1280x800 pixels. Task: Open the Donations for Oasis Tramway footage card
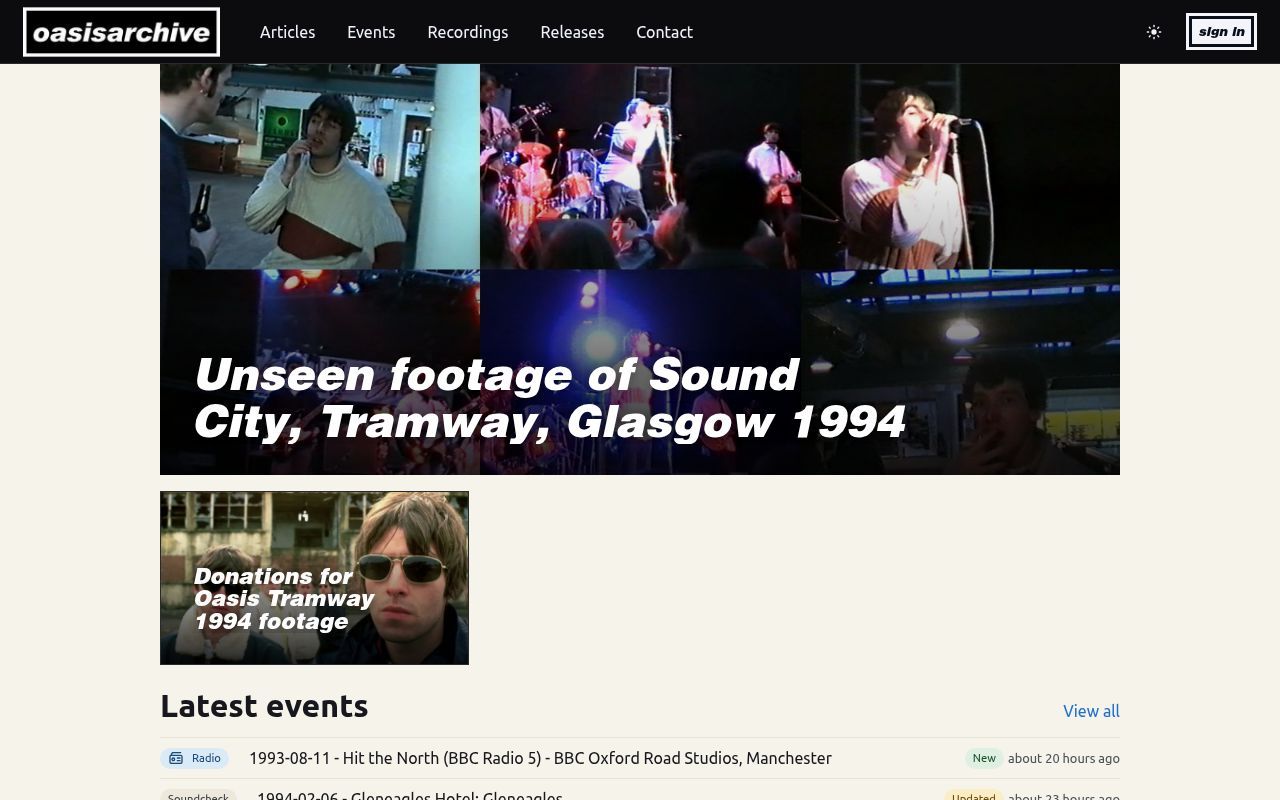coord(314,578)
